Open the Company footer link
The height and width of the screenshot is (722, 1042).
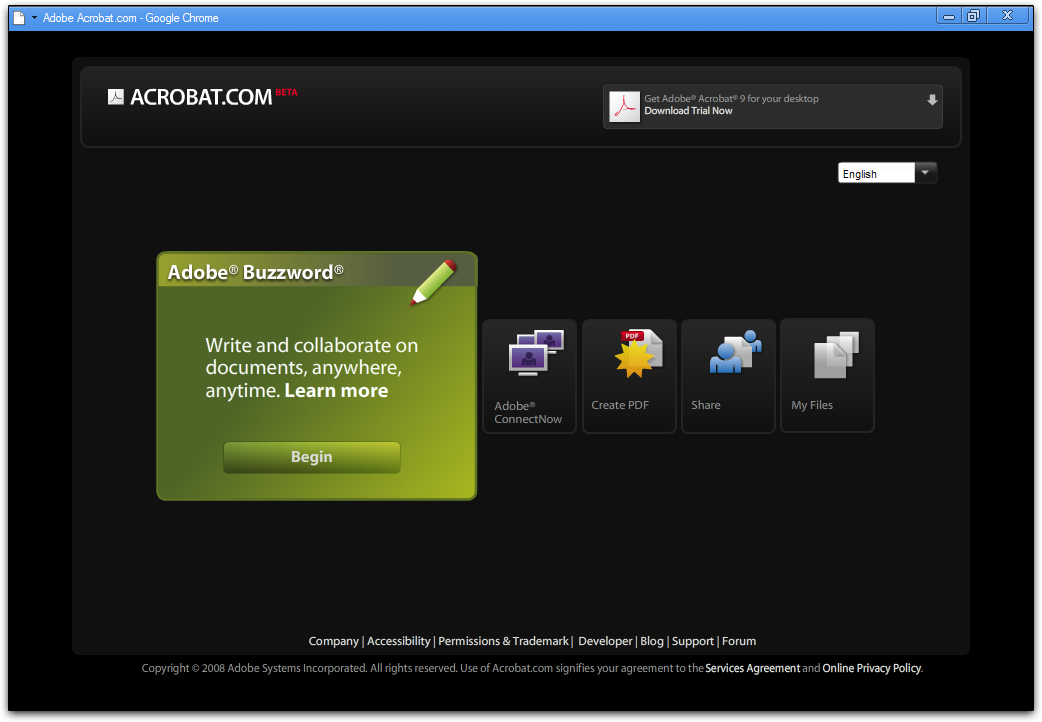point(334,641)
